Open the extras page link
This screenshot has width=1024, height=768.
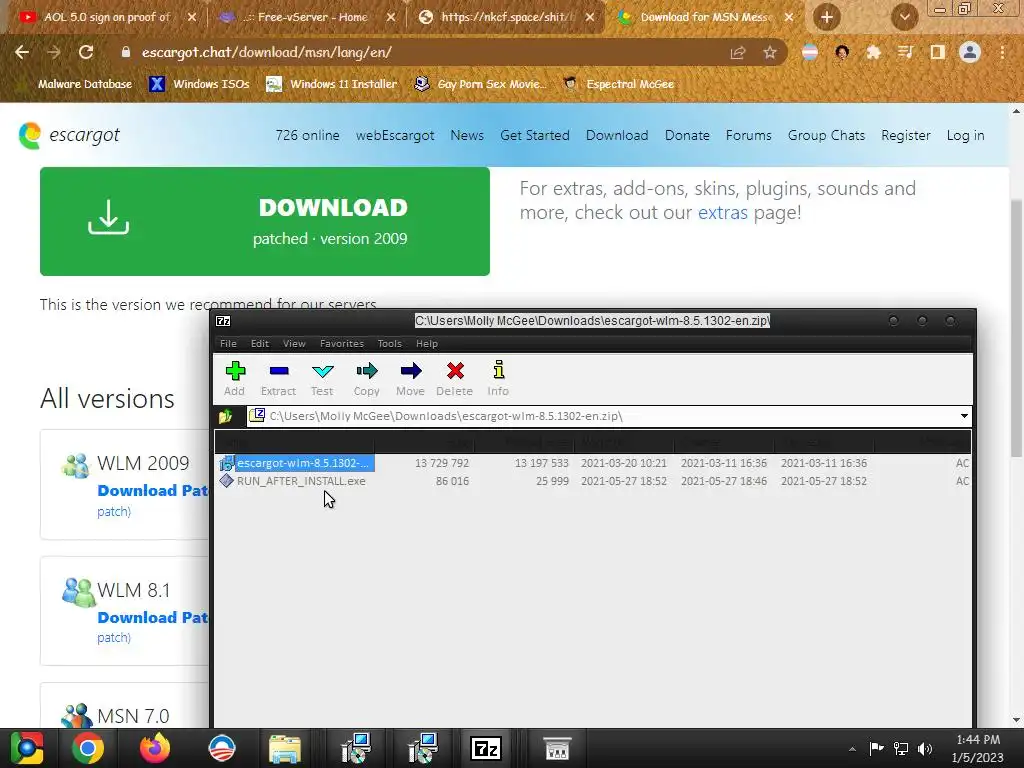(722, 212)
